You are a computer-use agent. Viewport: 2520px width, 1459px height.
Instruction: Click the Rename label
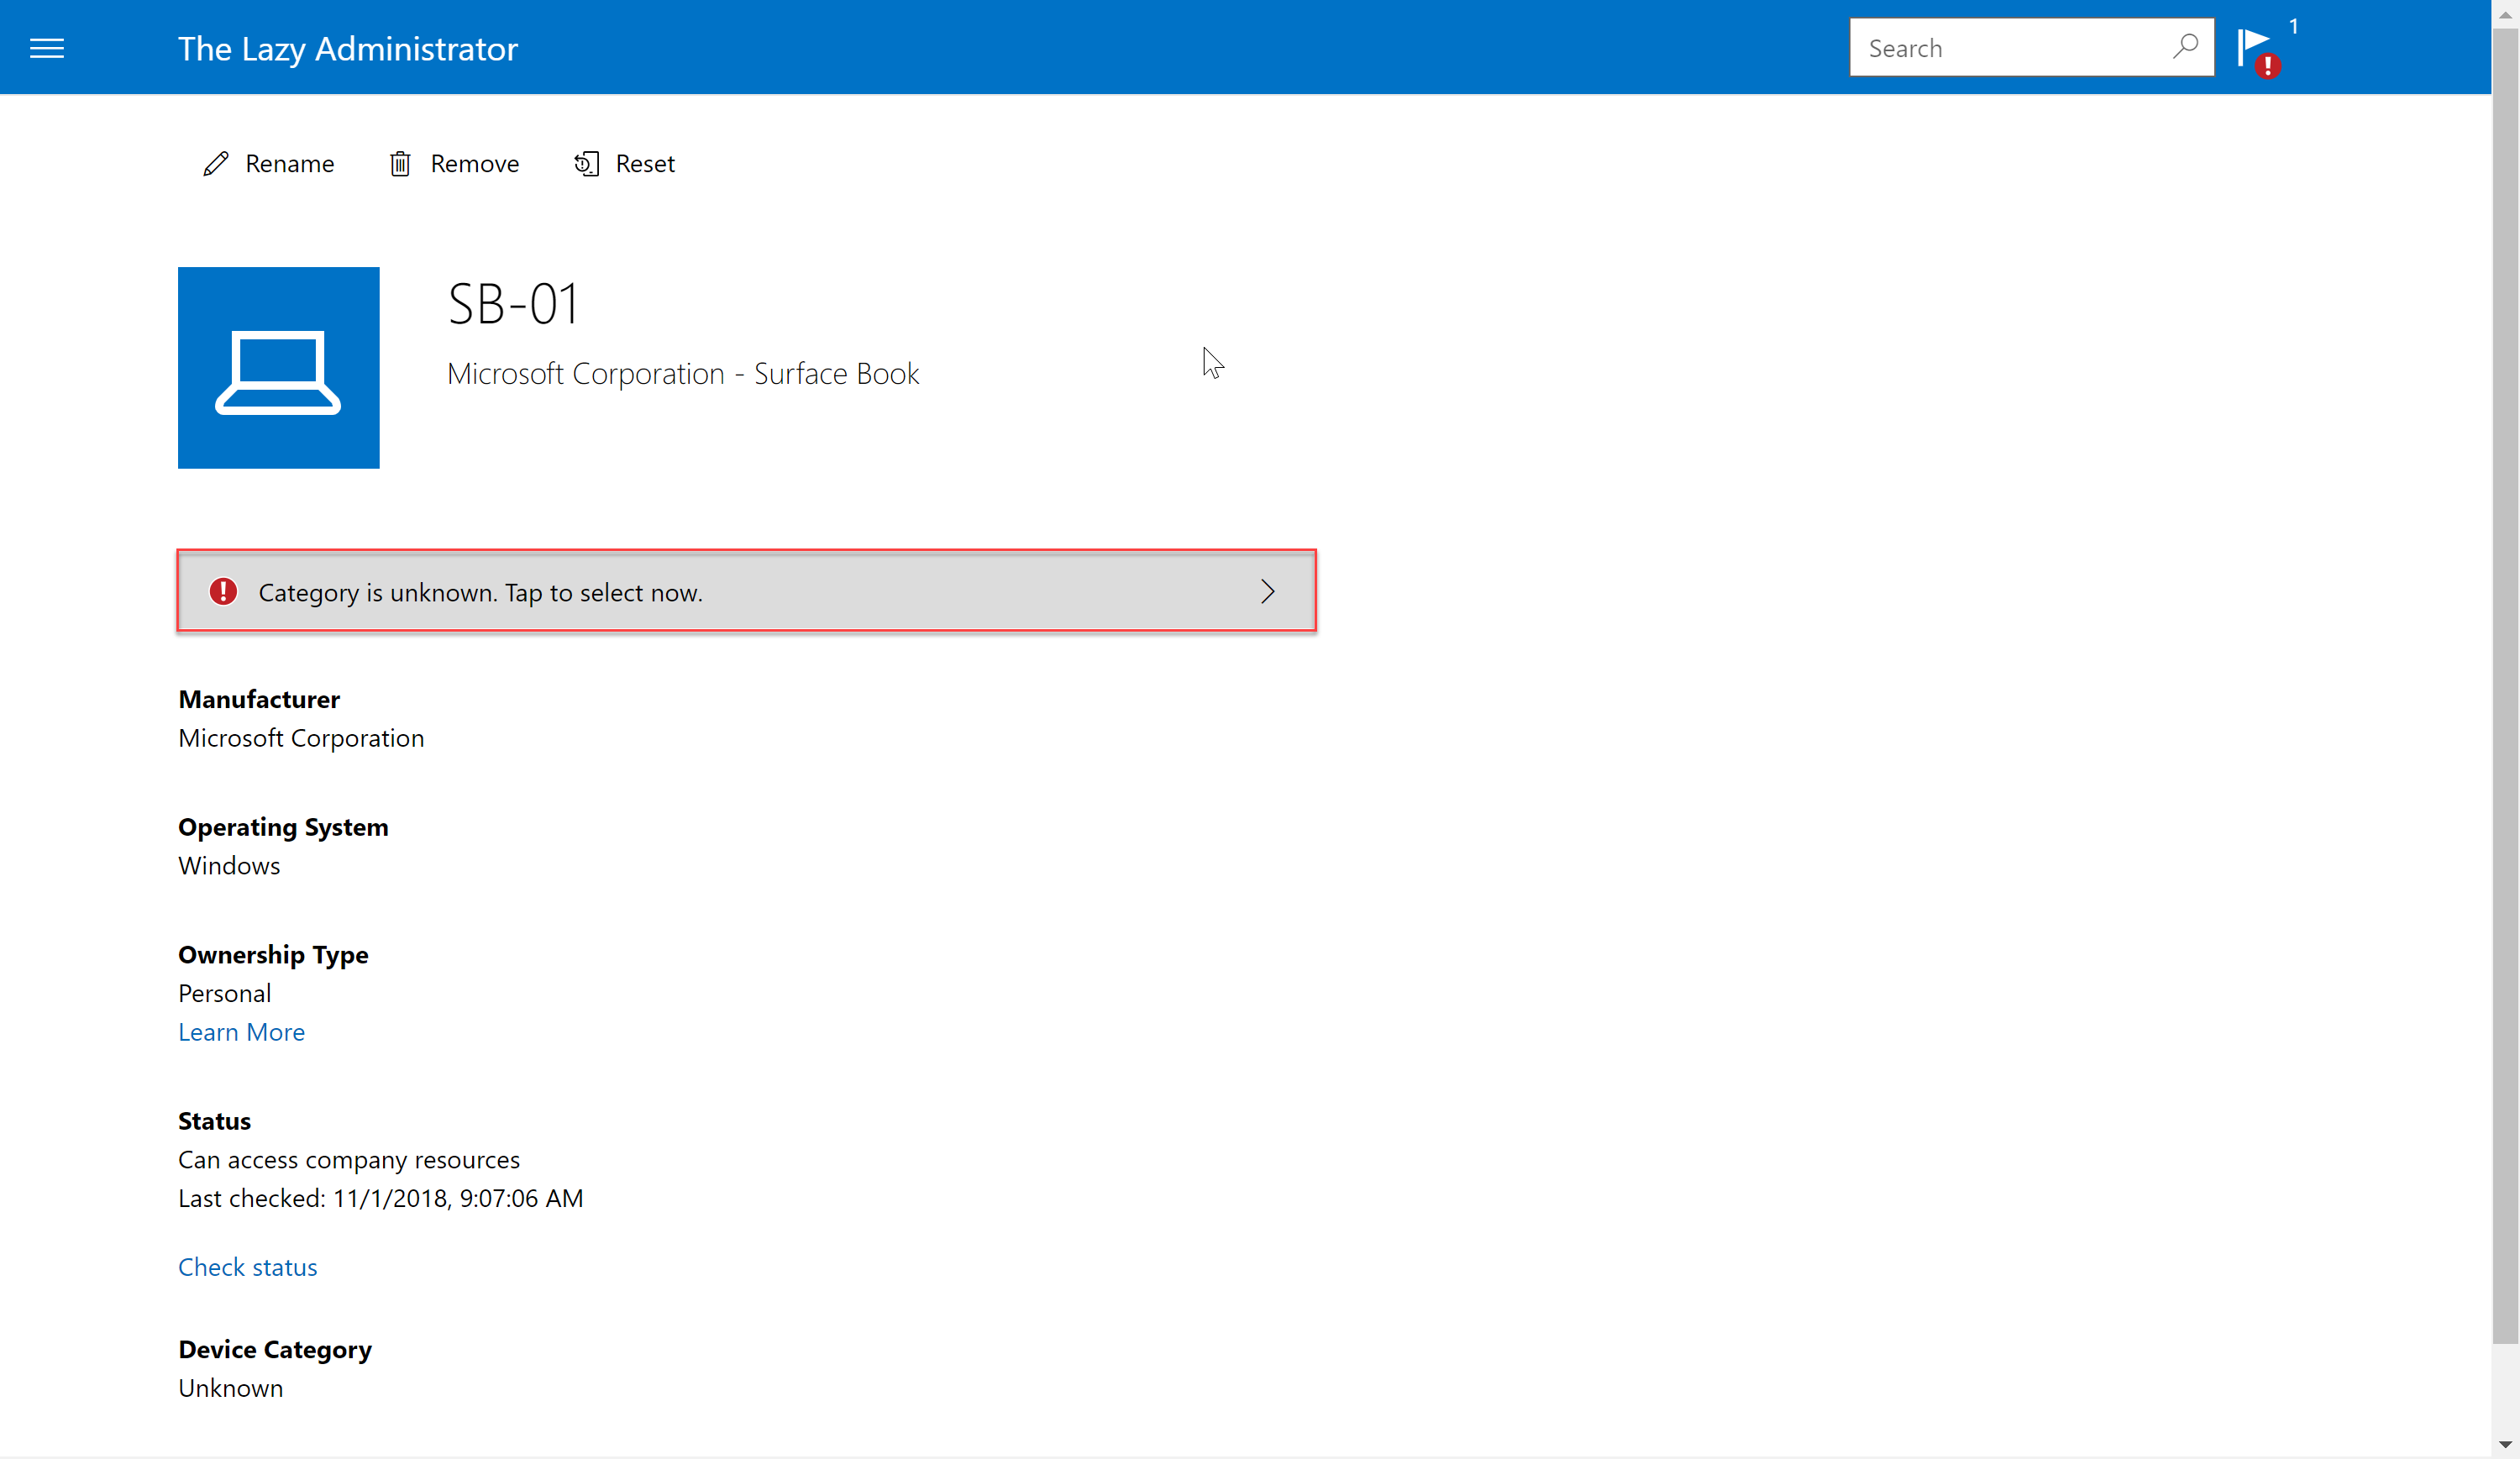point(290,164)
